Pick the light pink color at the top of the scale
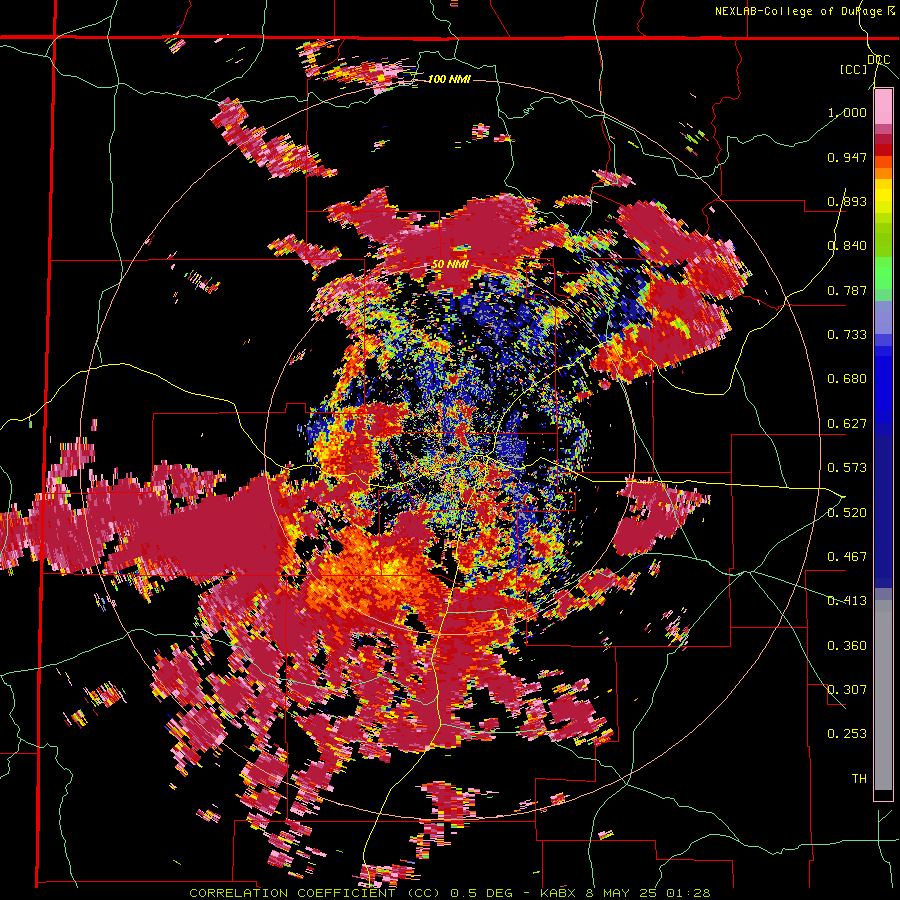The image size is (900, 900). (883, 106)
